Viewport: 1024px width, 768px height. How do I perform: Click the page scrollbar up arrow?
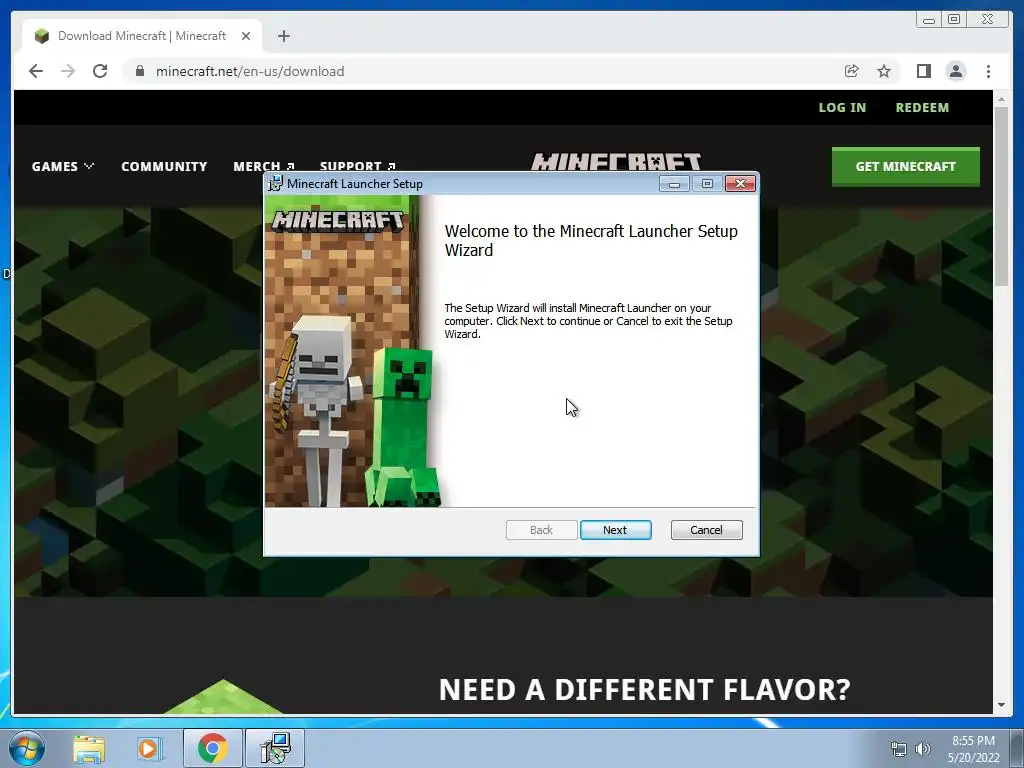click(1001, 99)
